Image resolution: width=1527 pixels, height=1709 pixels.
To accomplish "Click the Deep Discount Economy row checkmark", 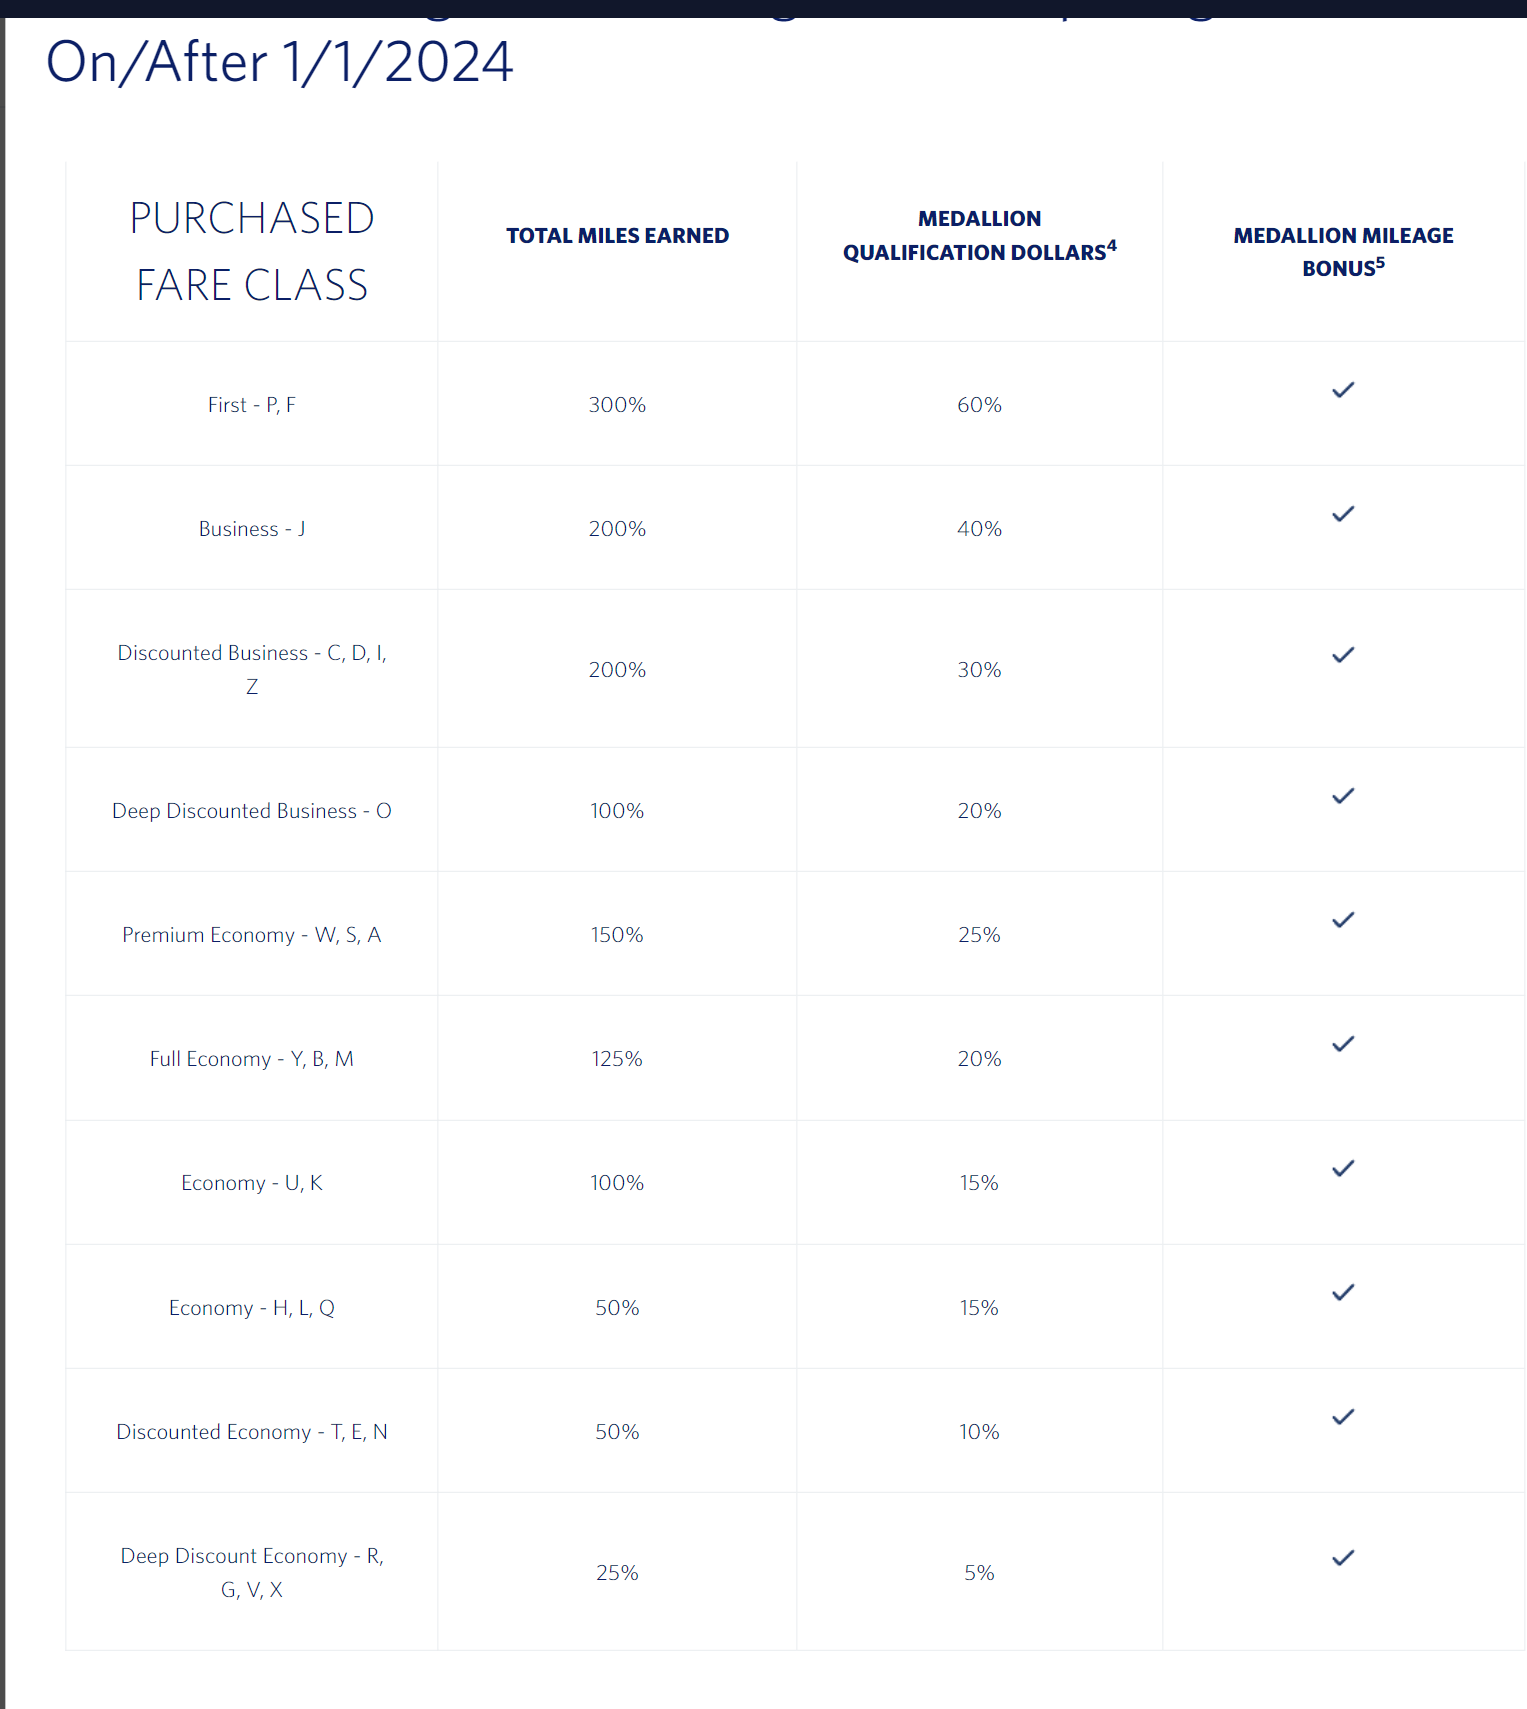I will pyautogui.click(x=1343, y=1558).
